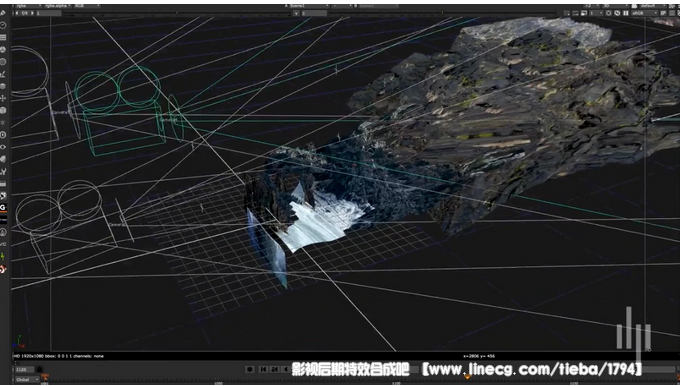The height and width of the screenshot is (386, 687).
Task: Click the clipping warning icon beside pause
Action: [x=617, y=13]
